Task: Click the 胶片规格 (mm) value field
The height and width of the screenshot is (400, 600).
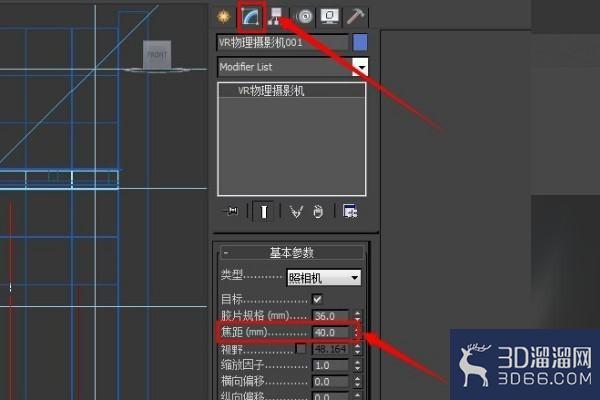Action: pos(331,316)
